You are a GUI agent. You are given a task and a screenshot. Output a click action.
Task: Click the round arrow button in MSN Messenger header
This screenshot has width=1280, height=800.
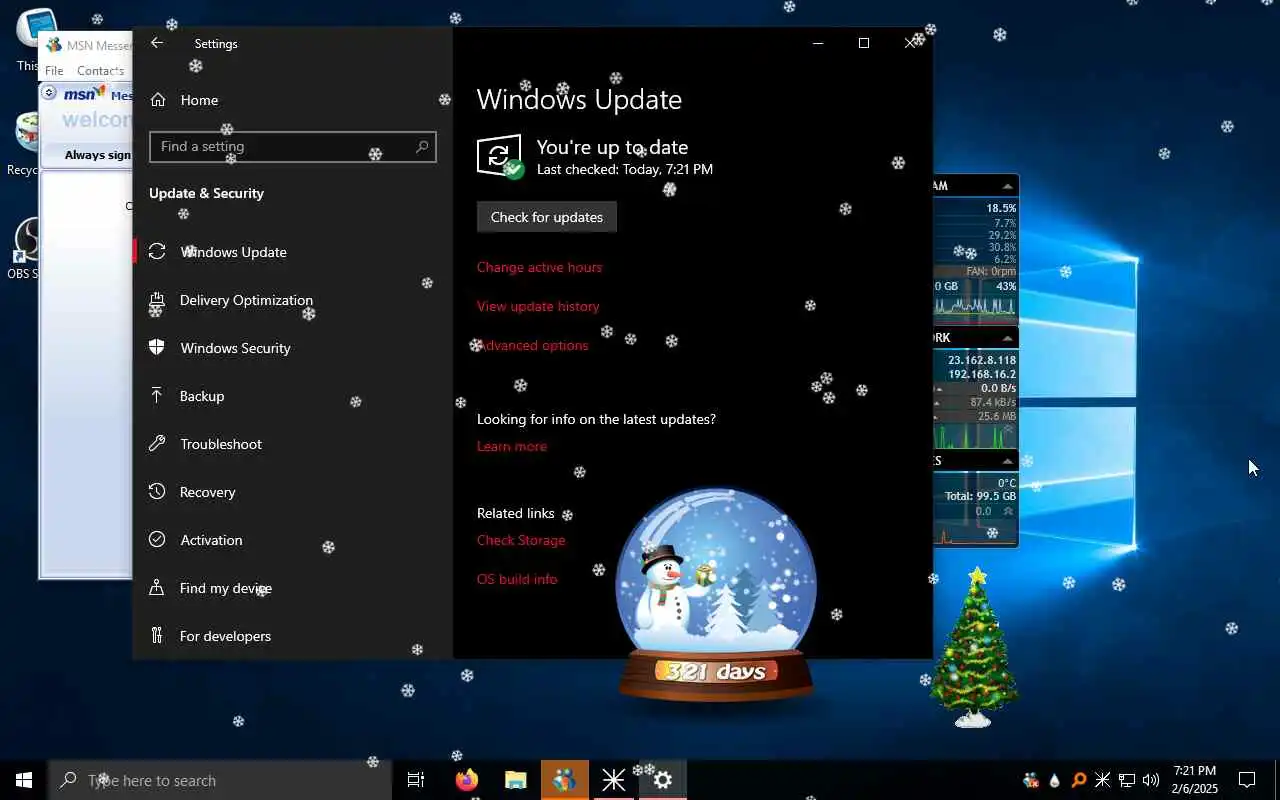(49, 93)
